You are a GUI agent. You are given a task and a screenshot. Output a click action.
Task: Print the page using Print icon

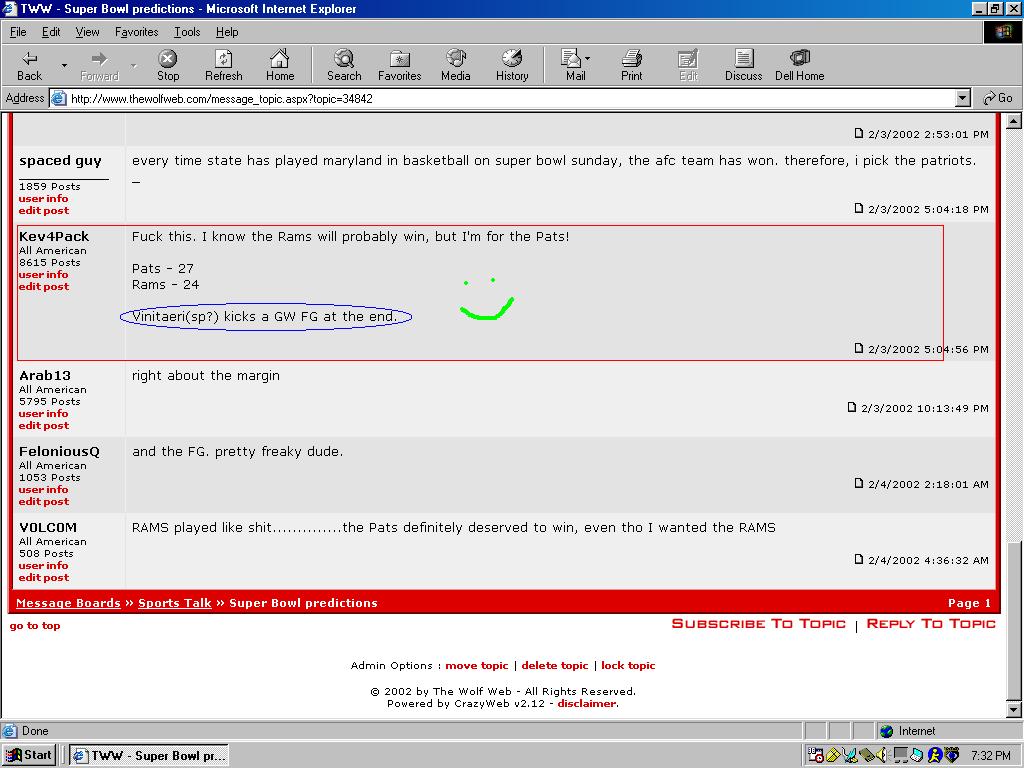pos(632,65)
